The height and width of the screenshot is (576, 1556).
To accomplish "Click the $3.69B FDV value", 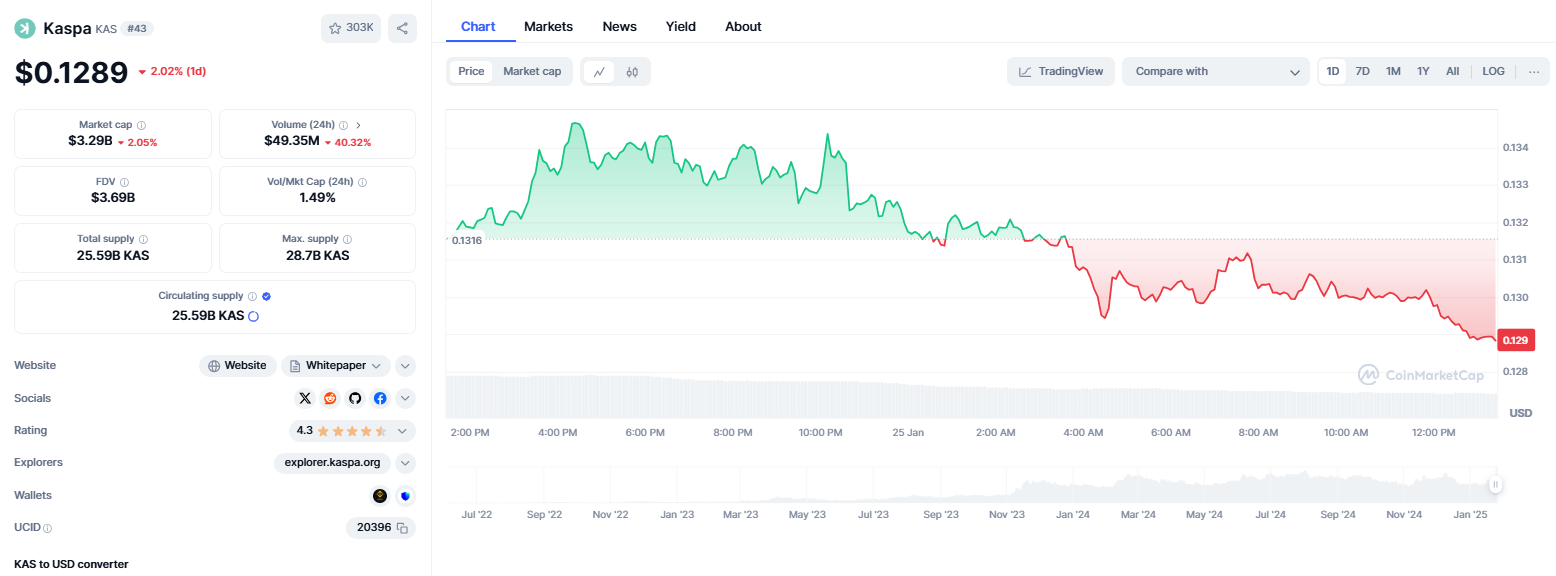I will 113,198.
